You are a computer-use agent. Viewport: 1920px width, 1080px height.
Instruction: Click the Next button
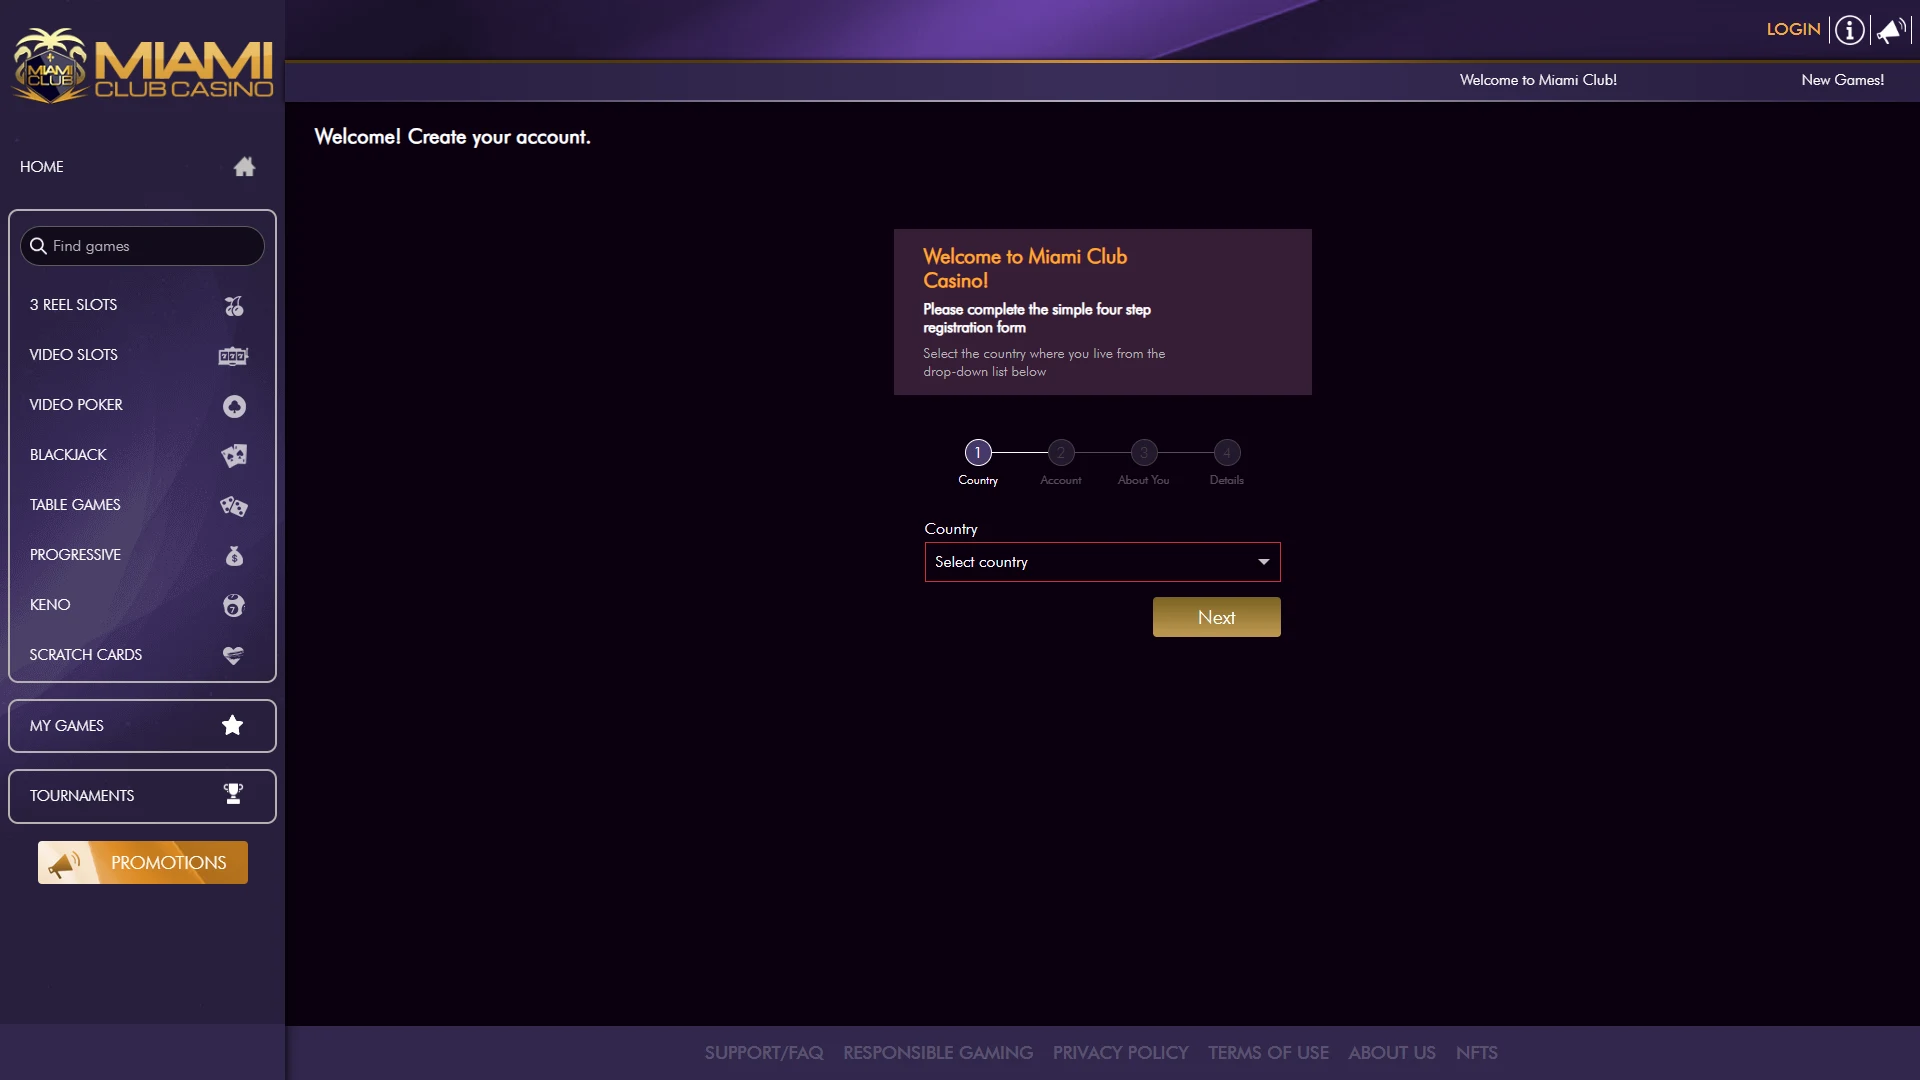pos(1216,617)
